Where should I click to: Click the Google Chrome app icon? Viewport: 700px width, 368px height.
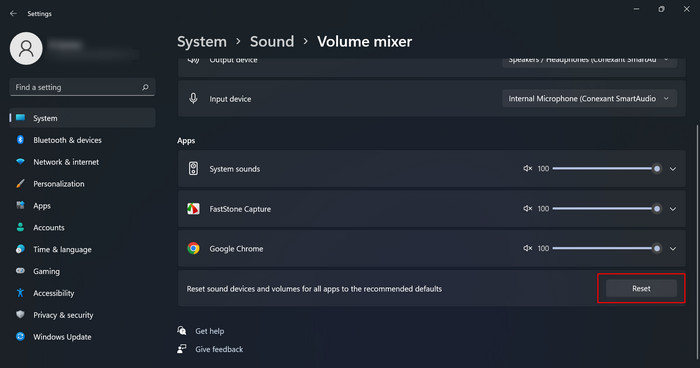point(193,248)
